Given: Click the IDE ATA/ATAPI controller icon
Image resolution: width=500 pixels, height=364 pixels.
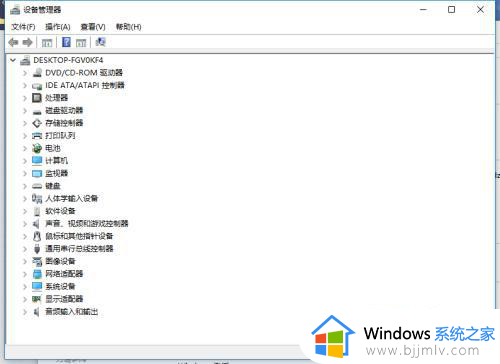Looking at the screenshot, I should pyautogui.click(x=37, y=86).
